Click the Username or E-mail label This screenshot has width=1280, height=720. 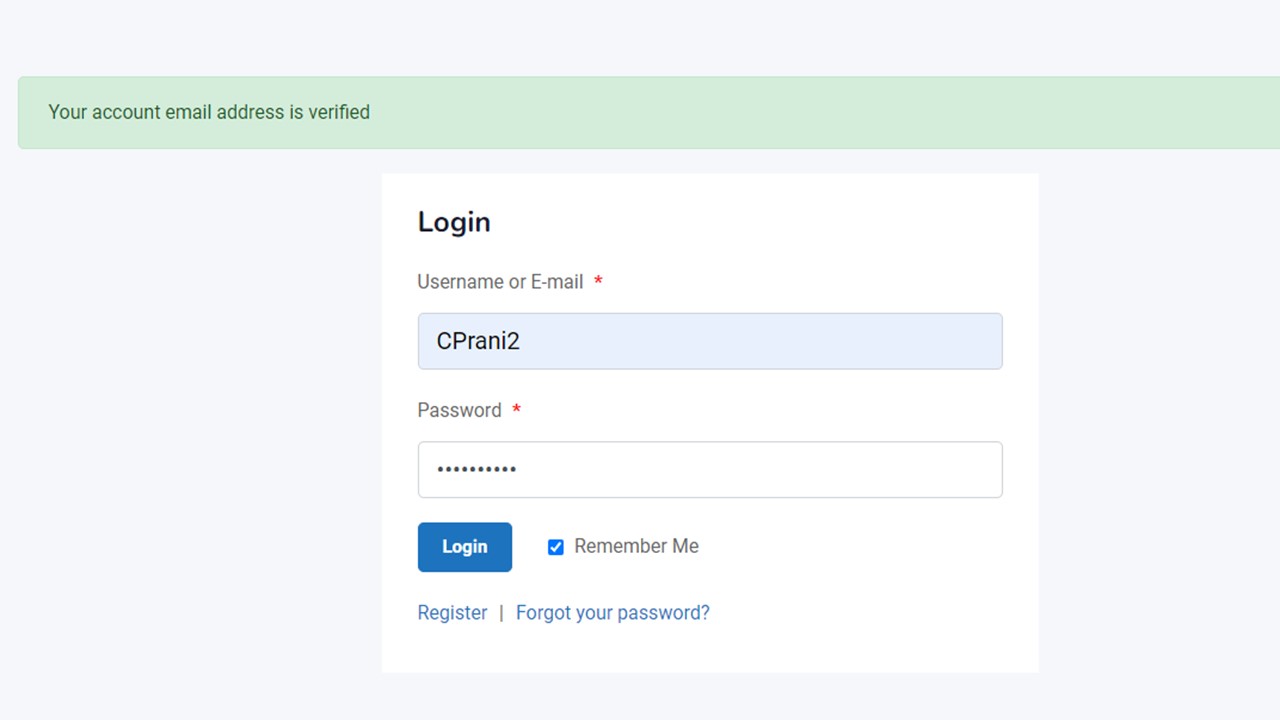coord(500,282)
